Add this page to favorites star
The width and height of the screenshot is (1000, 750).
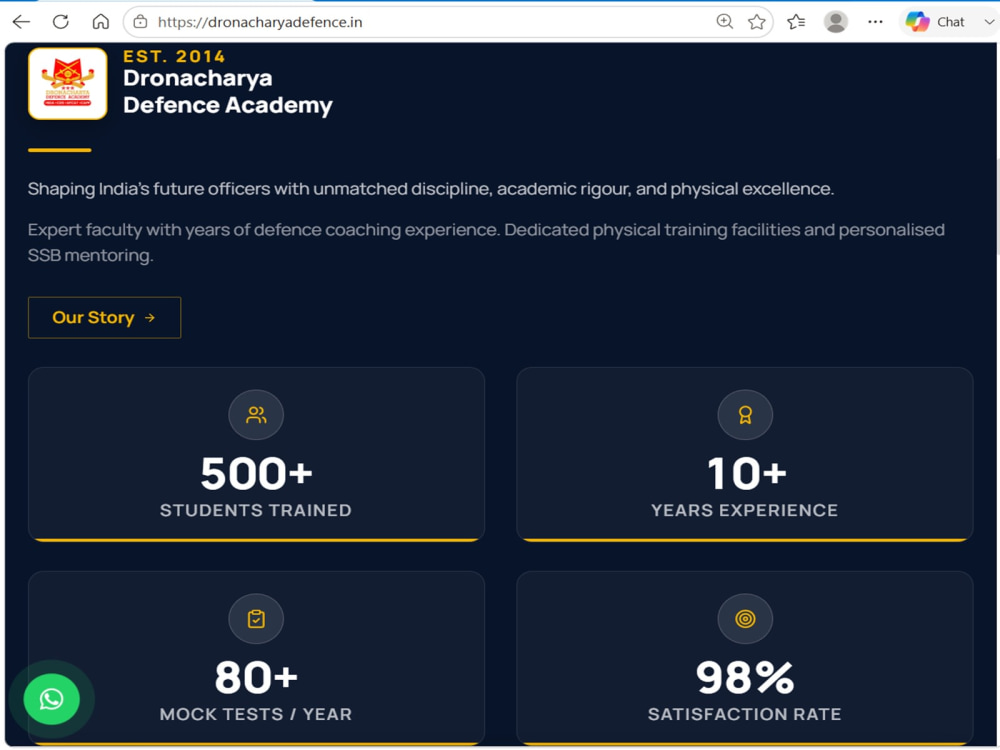click(757, 22)
